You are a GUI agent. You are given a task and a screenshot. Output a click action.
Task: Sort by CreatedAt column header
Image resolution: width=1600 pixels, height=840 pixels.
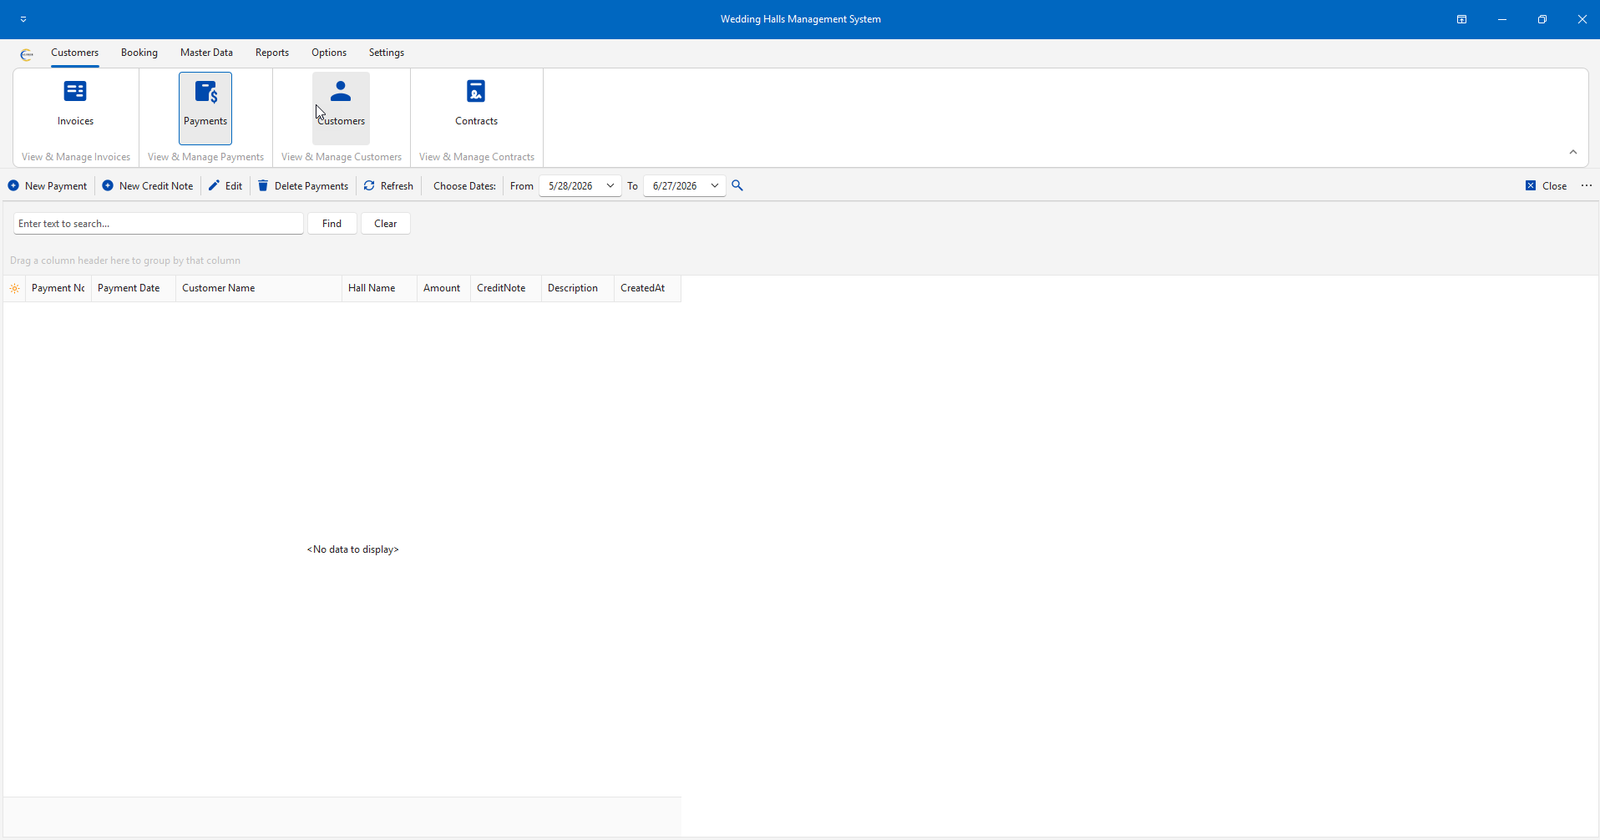coord(647,288)
